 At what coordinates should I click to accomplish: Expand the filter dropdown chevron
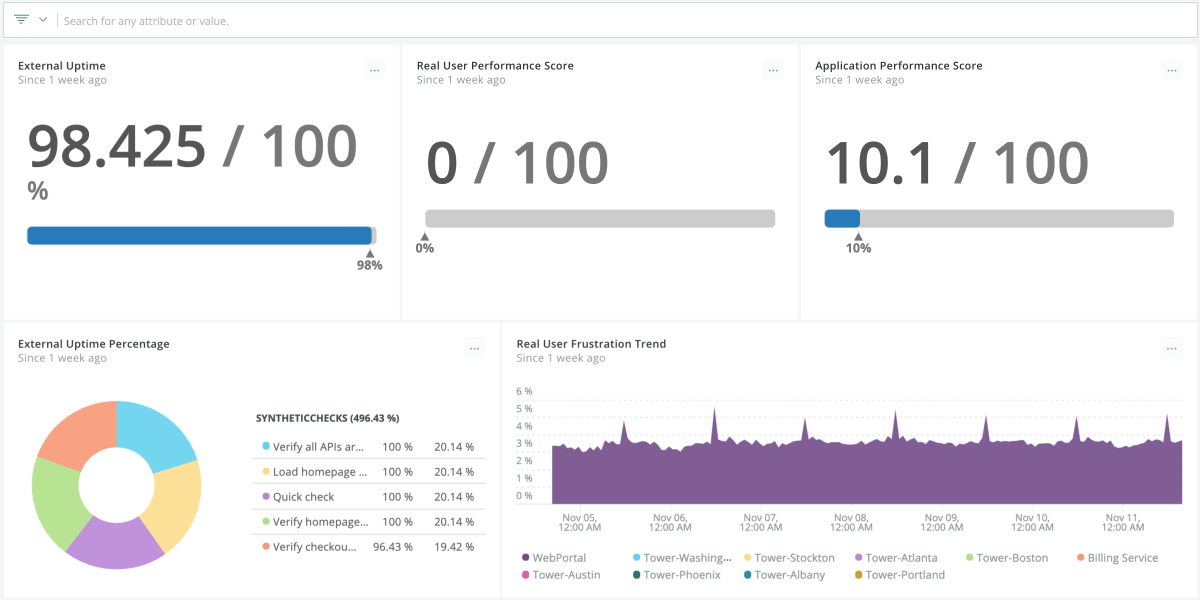pyautogui.click(x=43, y=20)
